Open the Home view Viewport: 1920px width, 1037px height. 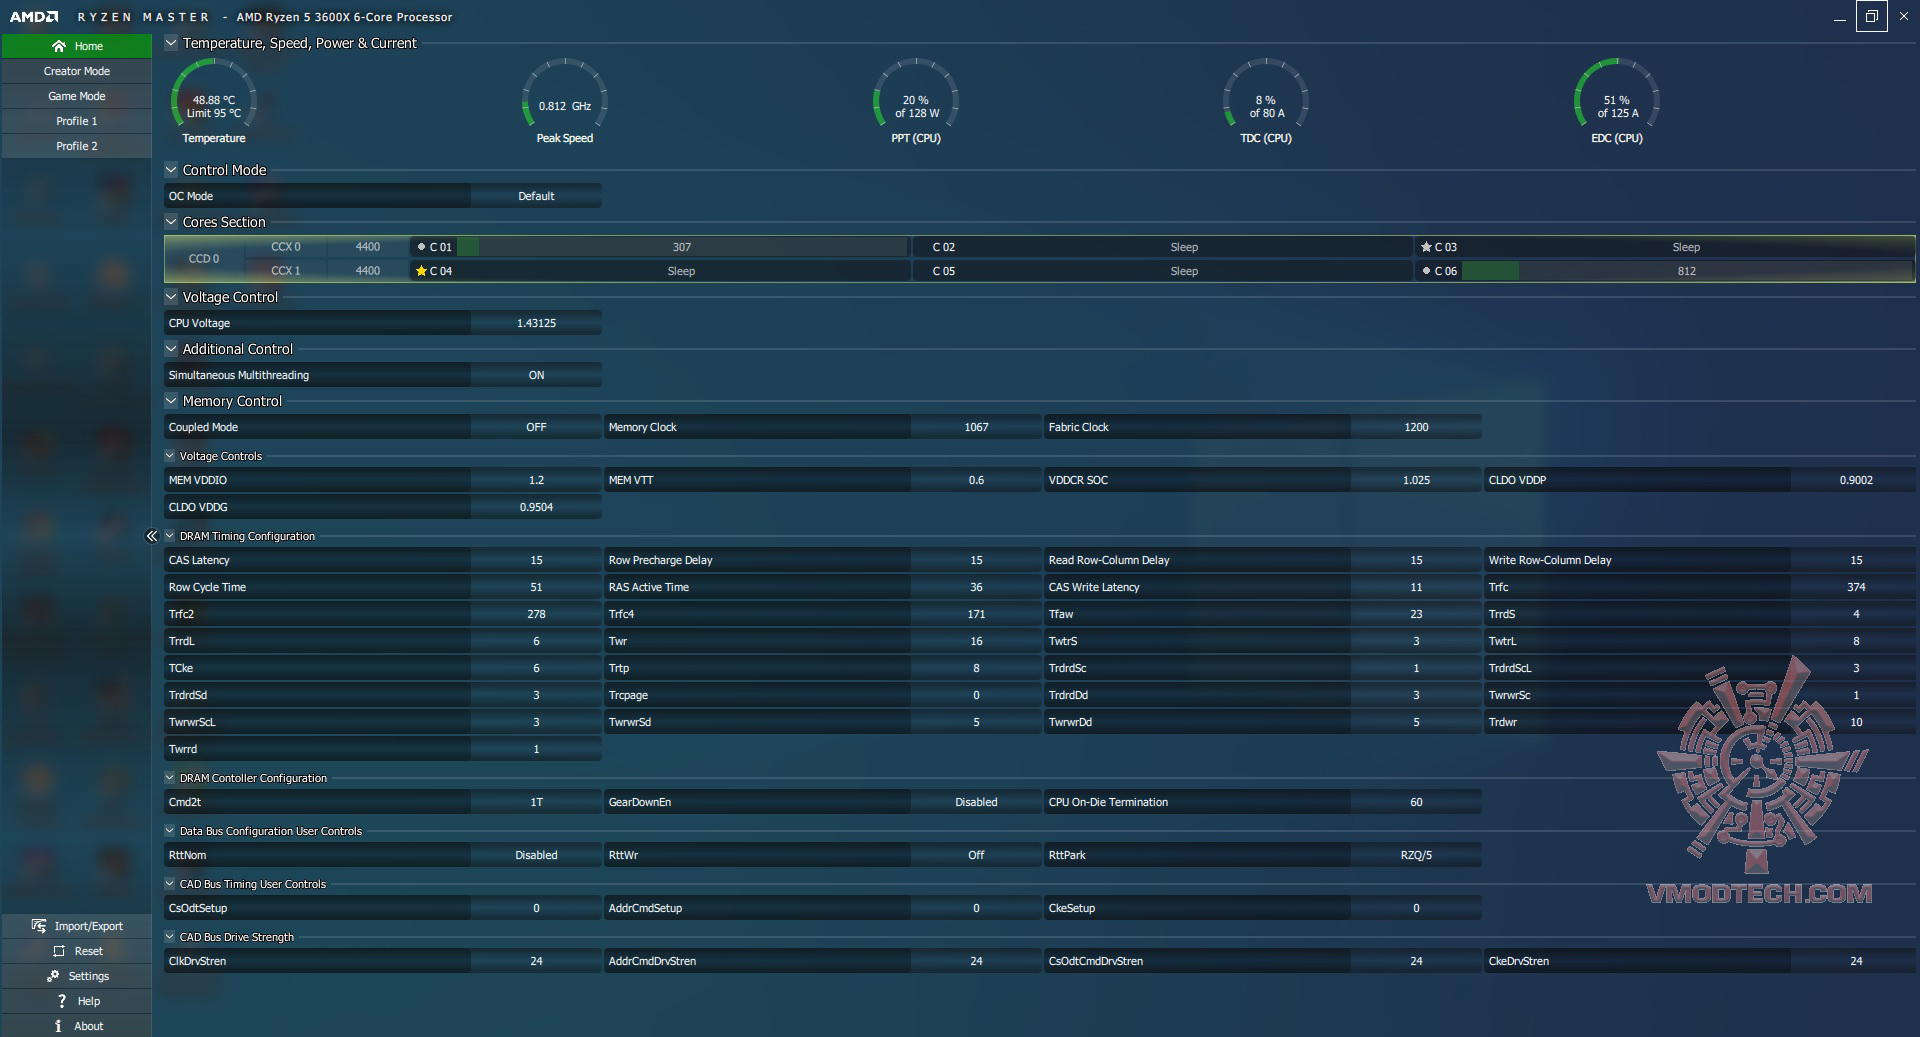point(77,46)
